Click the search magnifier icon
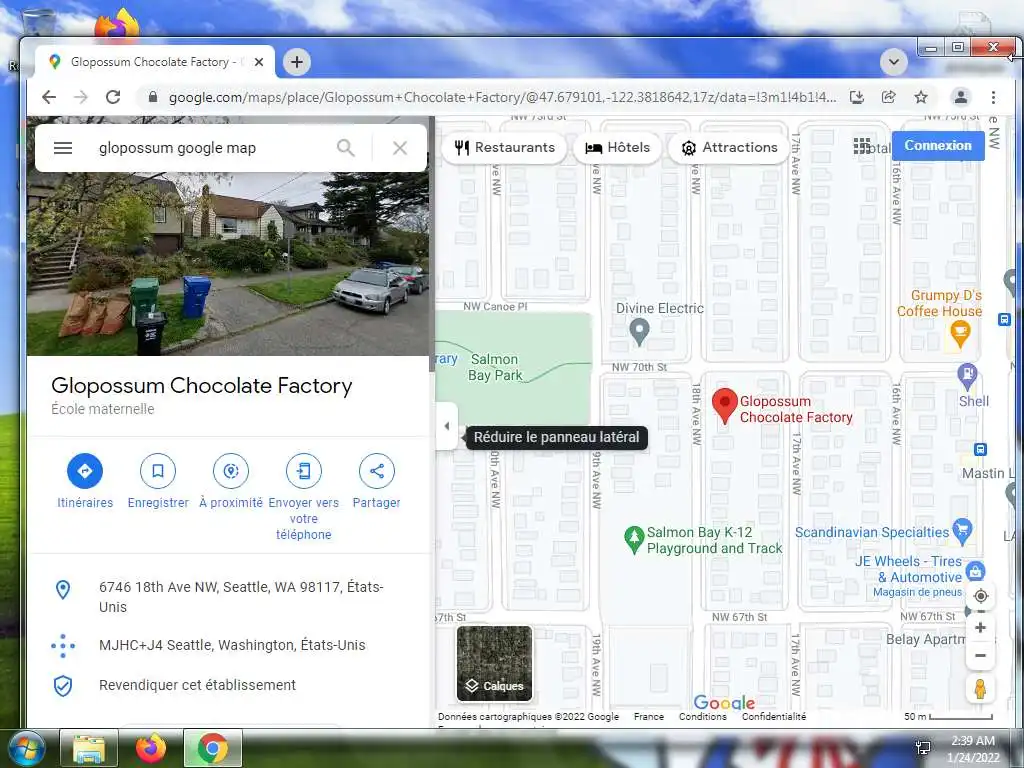This screenshot has width=1024, height=768. [x=345, y=148]
